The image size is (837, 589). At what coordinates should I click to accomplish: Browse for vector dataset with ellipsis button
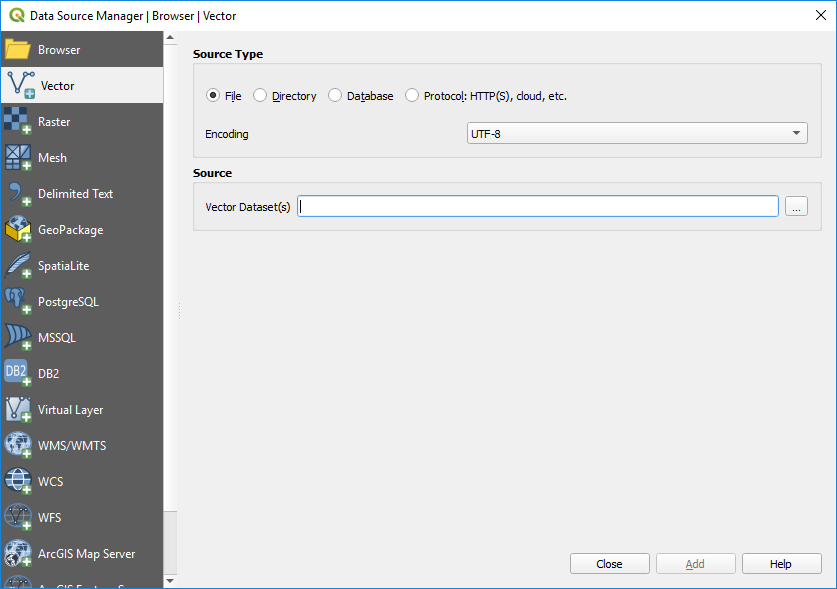tap(796, 206)
